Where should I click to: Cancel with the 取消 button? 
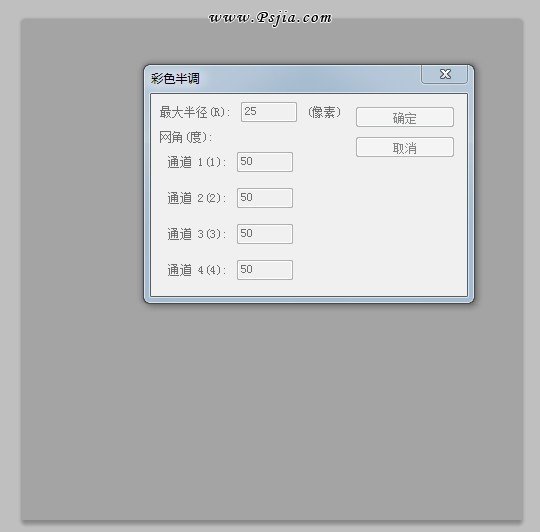405,147
